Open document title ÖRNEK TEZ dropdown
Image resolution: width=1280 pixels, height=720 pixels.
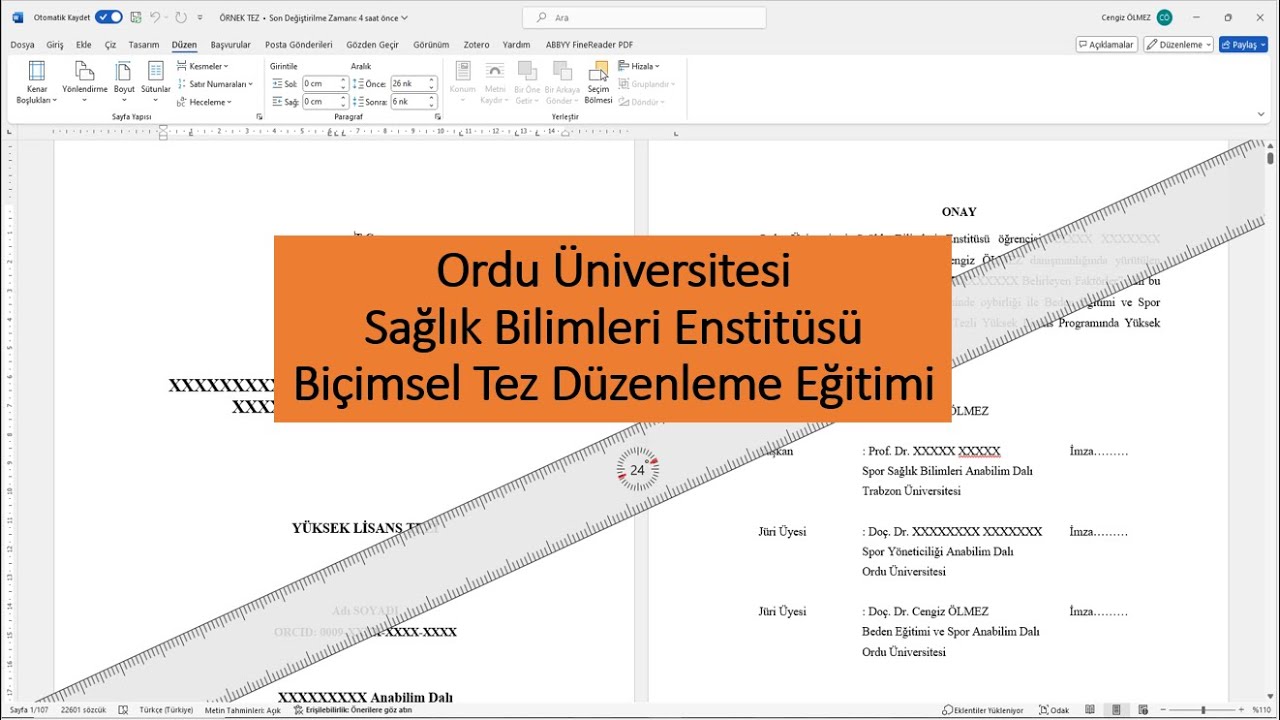pyautogui.click(x=313, y=18)
